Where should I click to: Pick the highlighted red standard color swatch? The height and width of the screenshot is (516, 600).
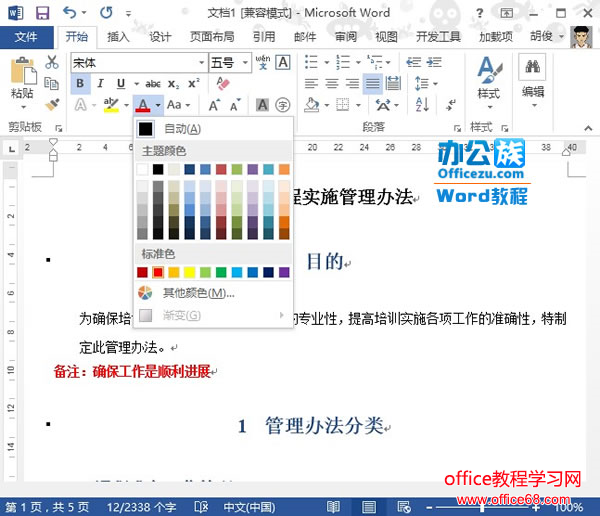coord(158,272)
